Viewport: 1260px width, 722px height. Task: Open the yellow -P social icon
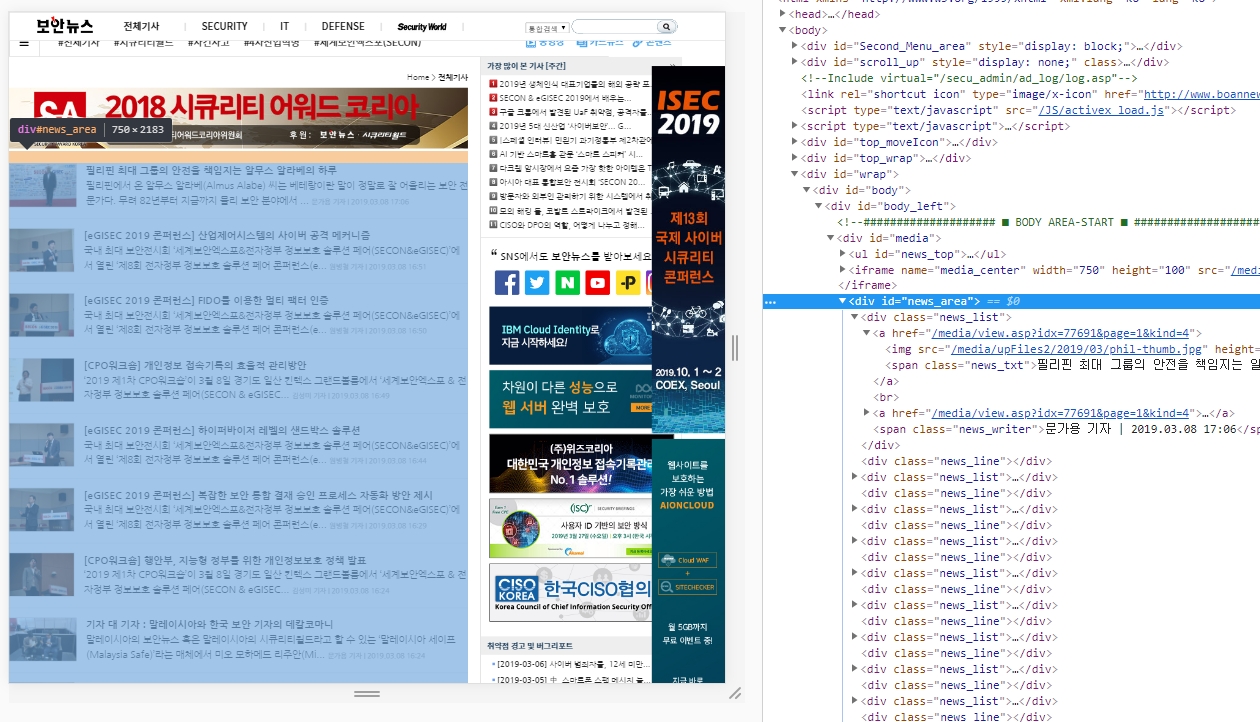[x=628, y=283]
